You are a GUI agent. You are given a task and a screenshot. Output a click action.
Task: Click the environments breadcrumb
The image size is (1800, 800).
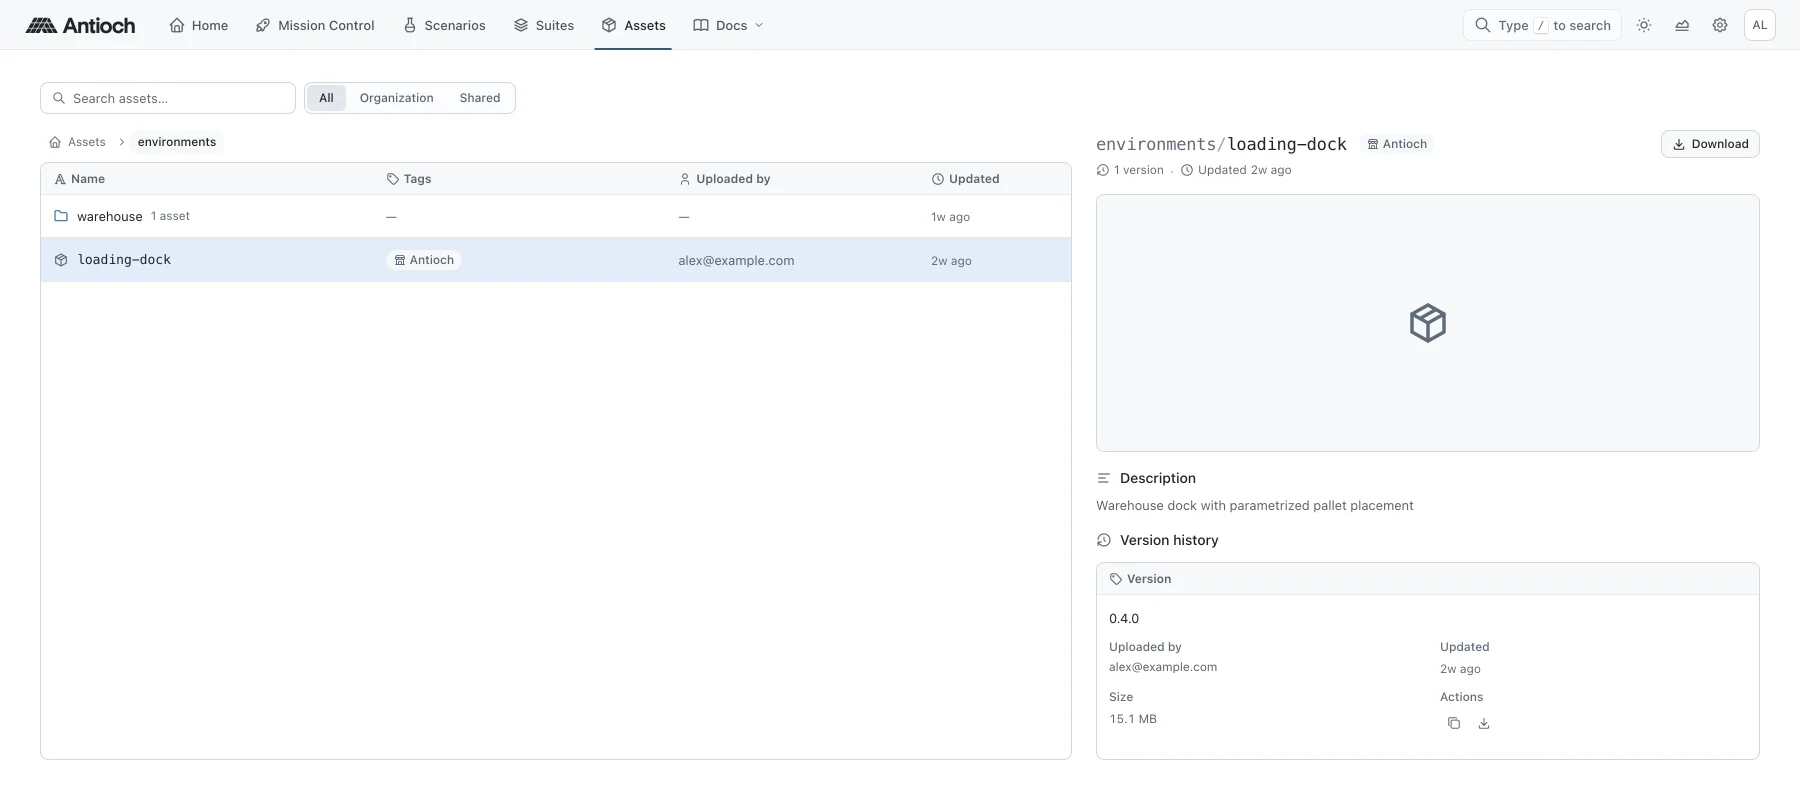(177, 142)
